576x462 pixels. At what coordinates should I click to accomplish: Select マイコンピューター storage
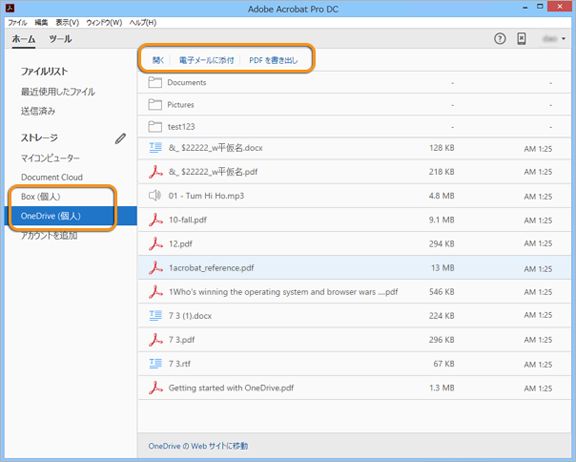pyautogui.click(x=50, y=158)
